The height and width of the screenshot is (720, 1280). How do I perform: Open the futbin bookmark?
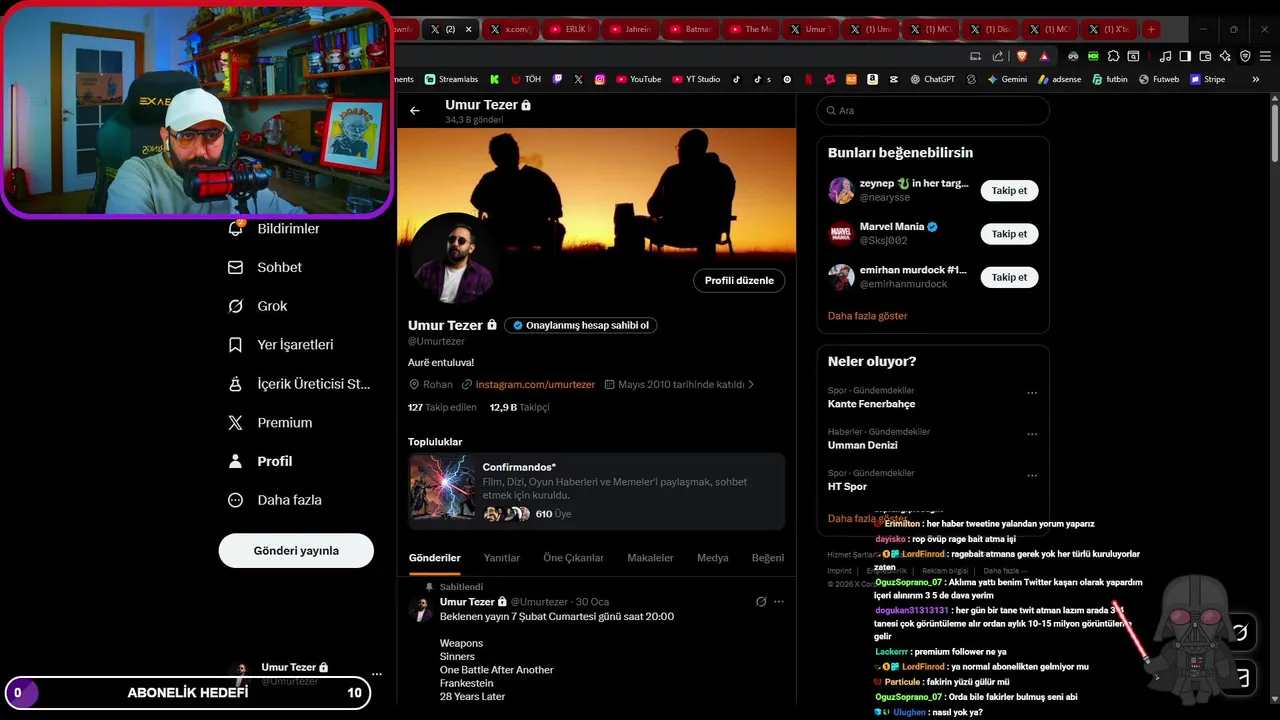[1109, 79]
